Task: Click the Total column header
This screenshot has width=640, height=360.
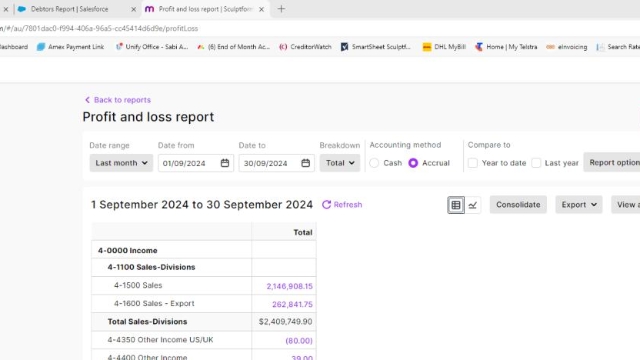Action: (303, 232)
